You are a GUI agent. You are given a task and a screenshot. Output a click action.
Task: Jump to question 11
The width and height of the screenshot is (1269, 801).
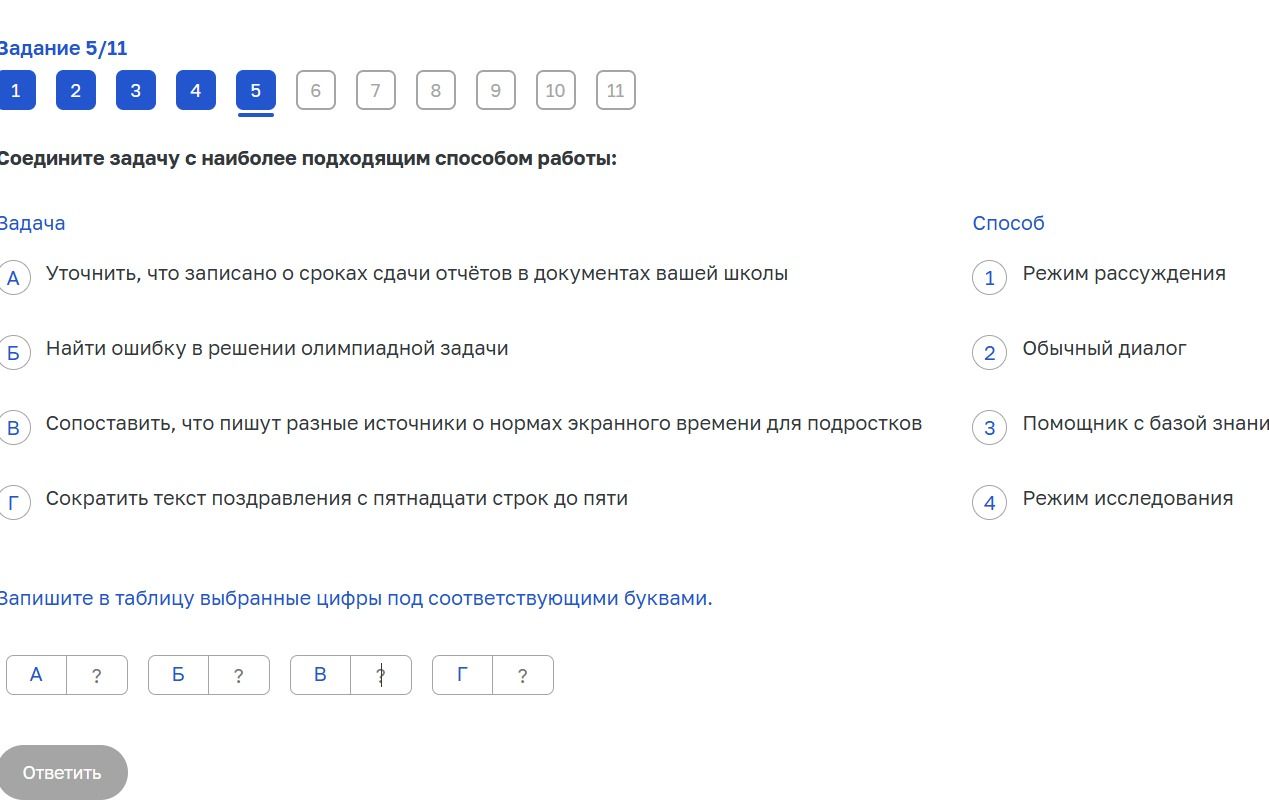[x=616, y=91]
